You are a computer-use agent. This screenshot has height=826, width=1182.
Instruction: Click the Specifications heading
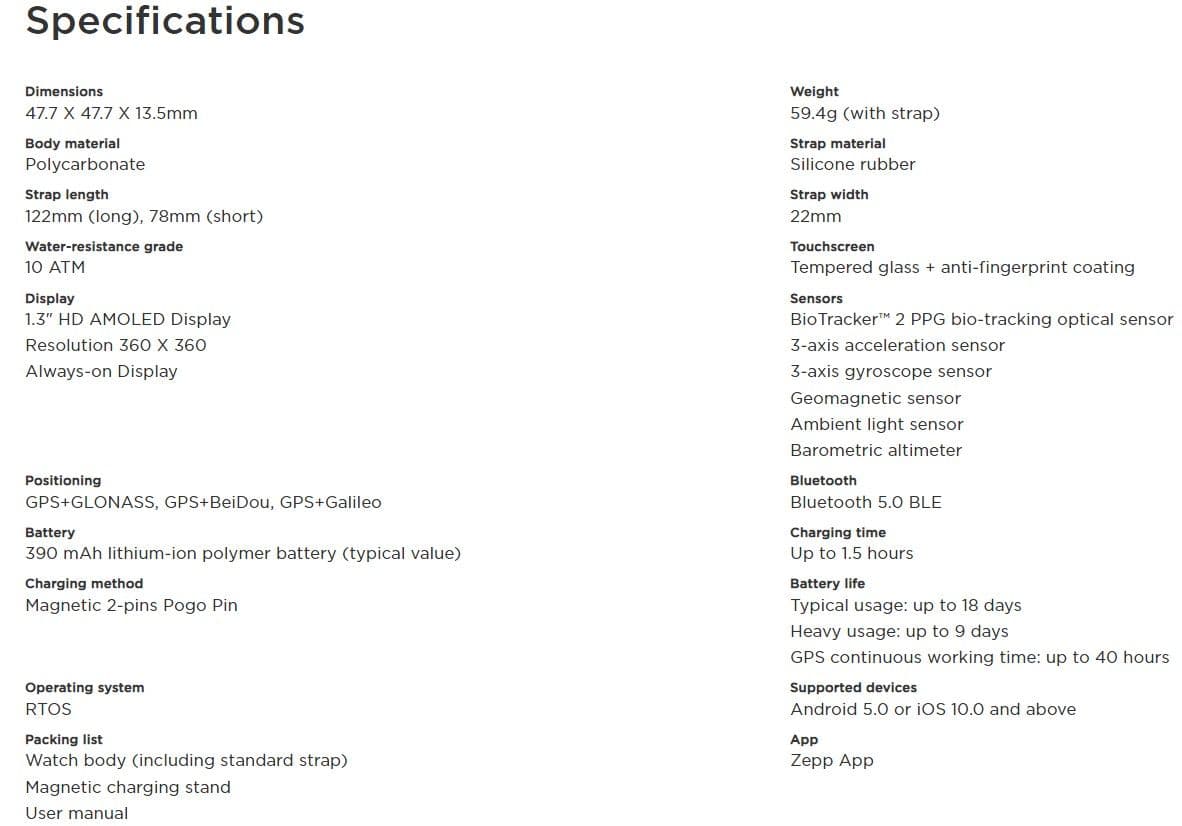coord(165,21)
